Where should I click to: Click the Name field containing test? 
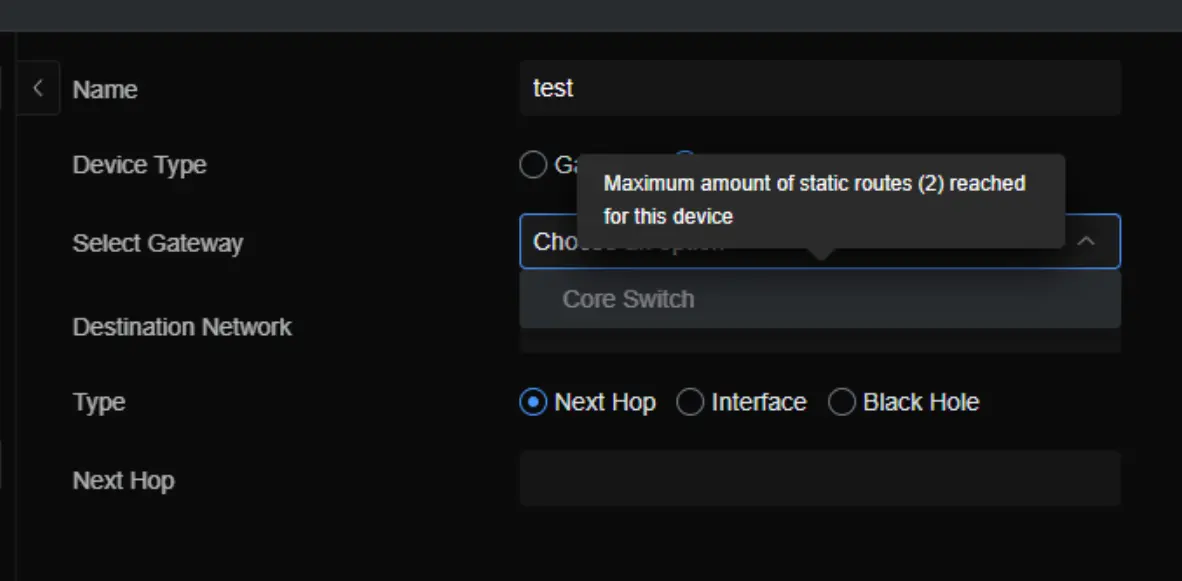click(819, 88)
